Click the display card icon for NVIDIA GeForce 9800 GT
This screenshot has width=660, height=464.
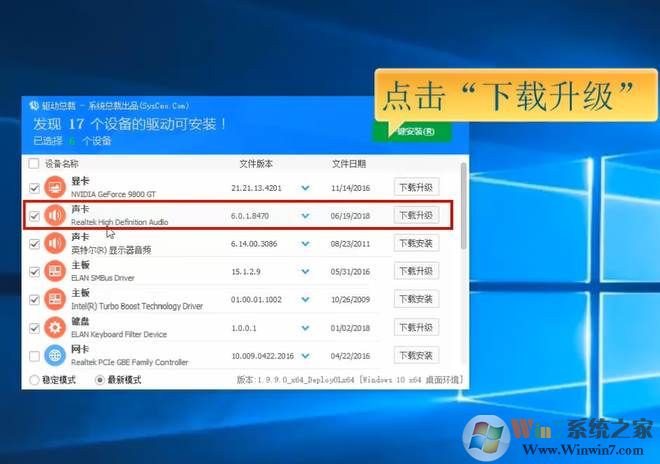55,187
